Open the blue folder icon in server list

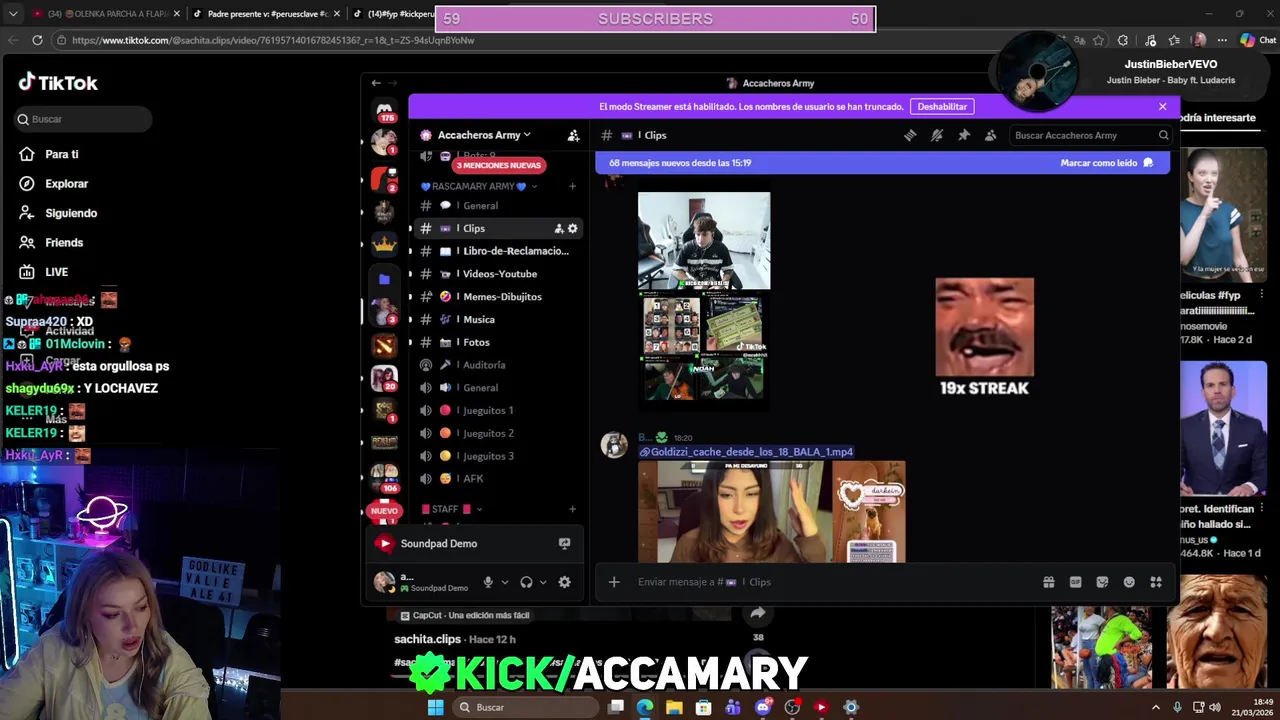pyautogui.click(x=384, y=279)
